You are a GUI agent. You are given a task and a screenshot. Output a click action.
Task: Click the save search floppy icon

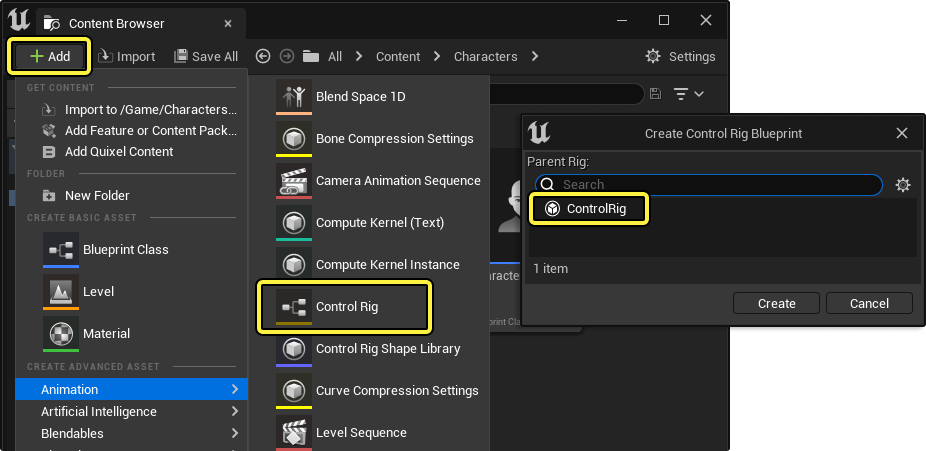tap(655, 94)
